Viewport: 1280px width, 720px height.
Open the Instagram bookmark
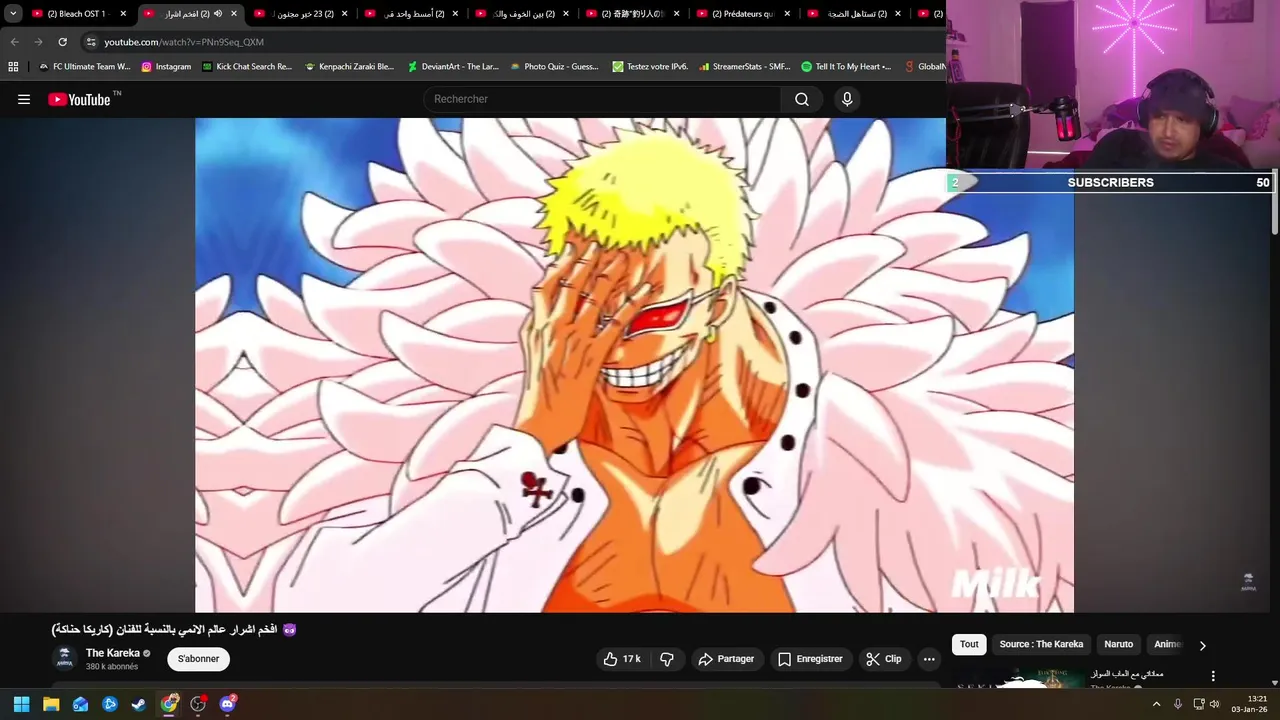166,67
